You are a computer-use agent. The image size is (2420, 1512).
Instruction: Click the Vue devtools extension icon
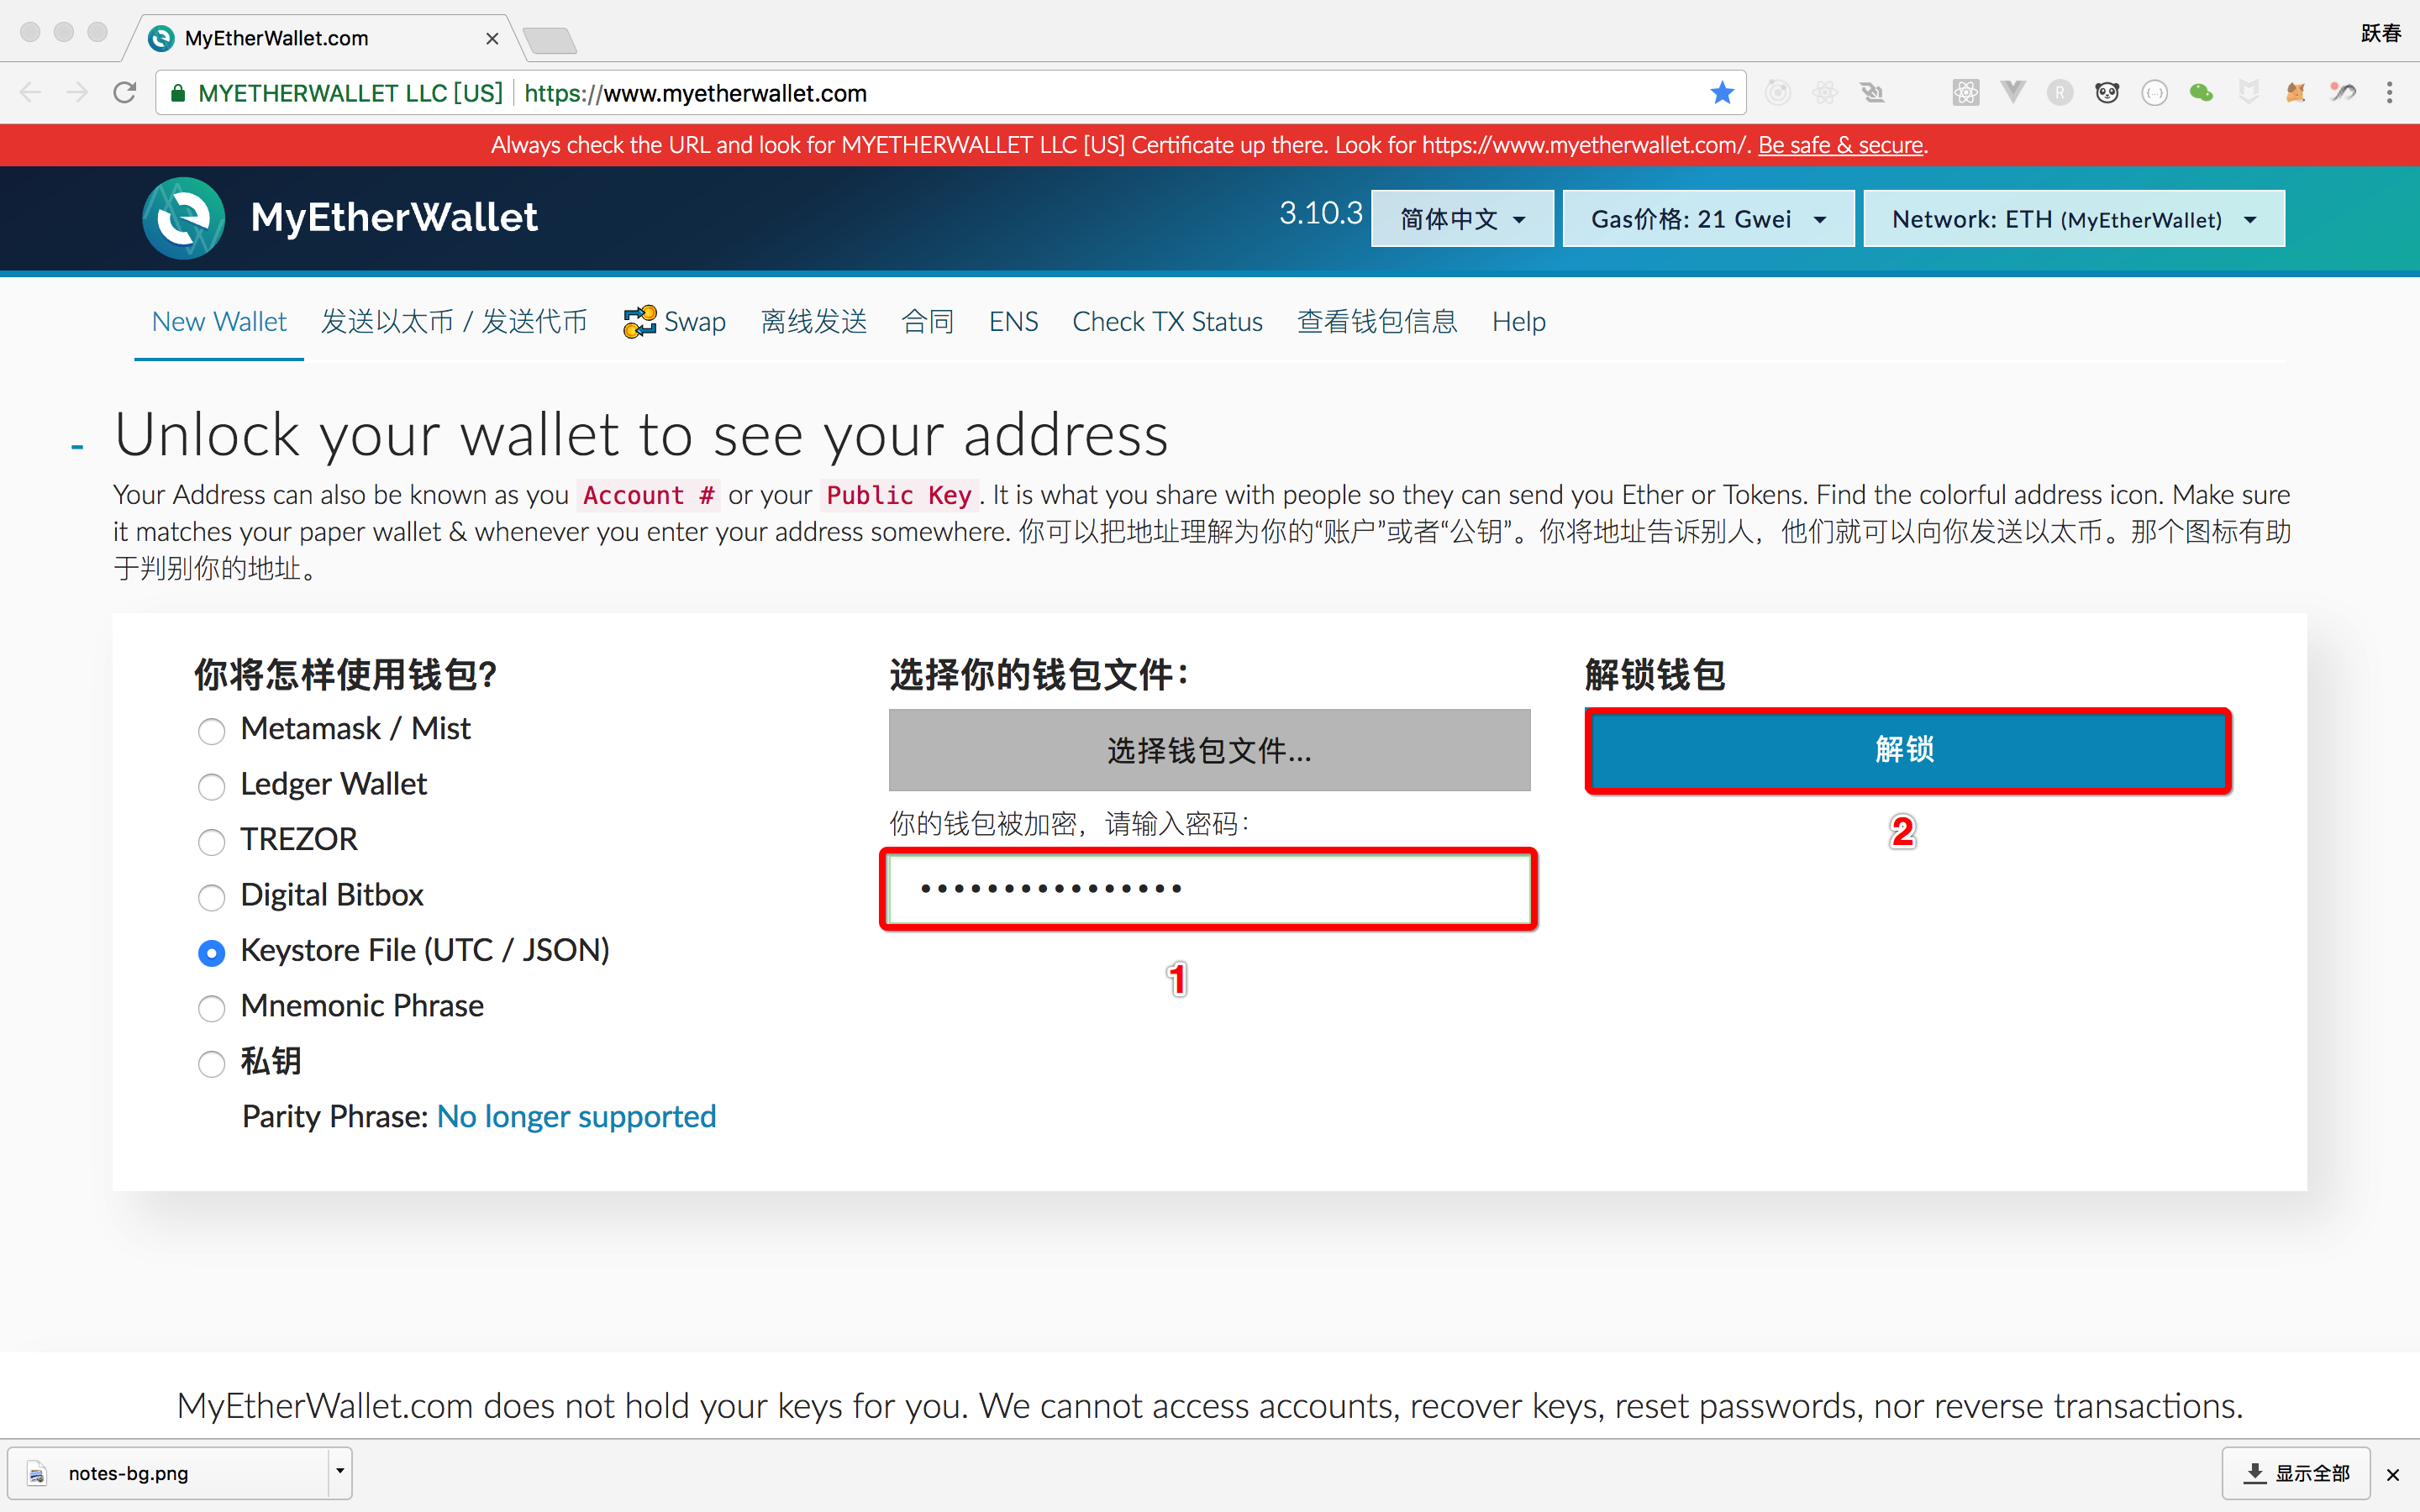coord(2012,93)
